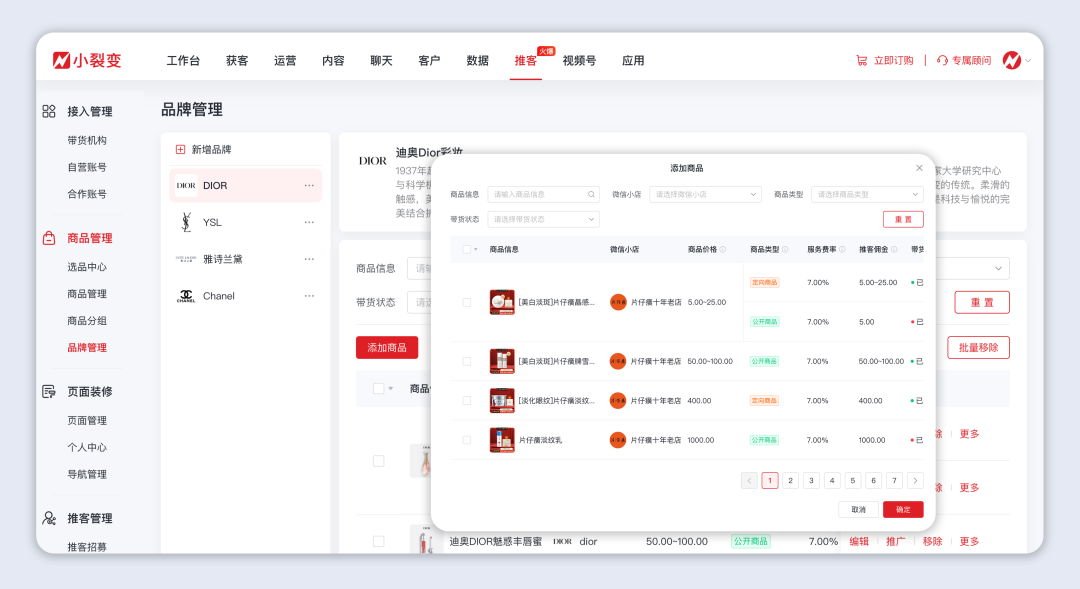The image size is (1080, 589).
Task: Go to page 3 in the dialog pagination
Action: (811, 480)
